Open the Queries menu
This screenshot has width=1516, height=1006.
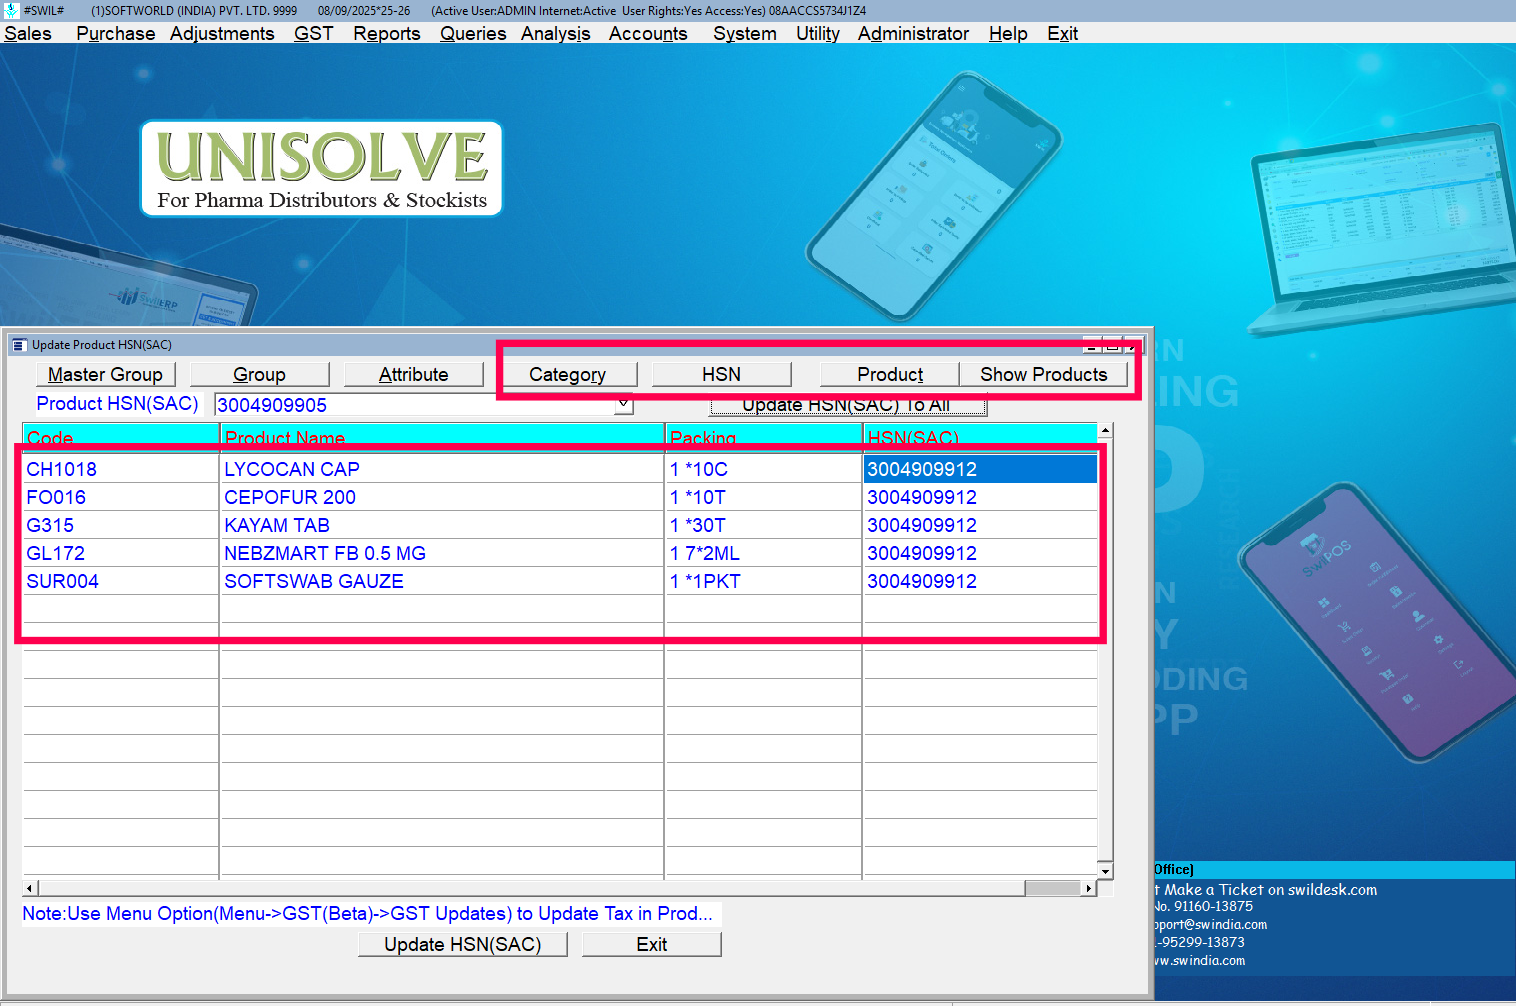tap(473, 33)
